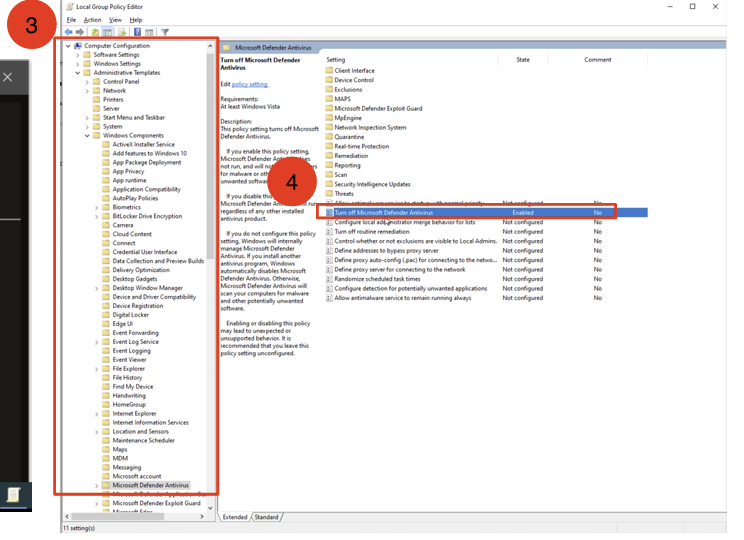Select App Privacy in the tree
Viewport: 744px width, 540px height.
click(x=128, y=171)
